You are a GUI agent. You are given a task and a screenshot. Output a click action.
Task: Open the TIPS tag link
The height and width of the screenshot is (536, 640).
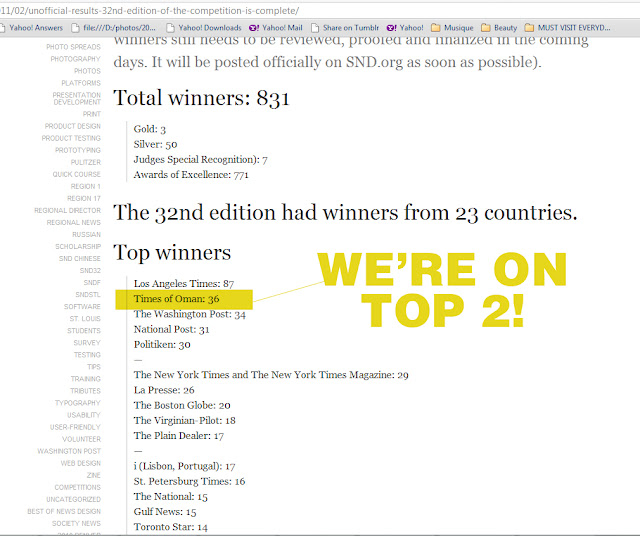[94, 367]
